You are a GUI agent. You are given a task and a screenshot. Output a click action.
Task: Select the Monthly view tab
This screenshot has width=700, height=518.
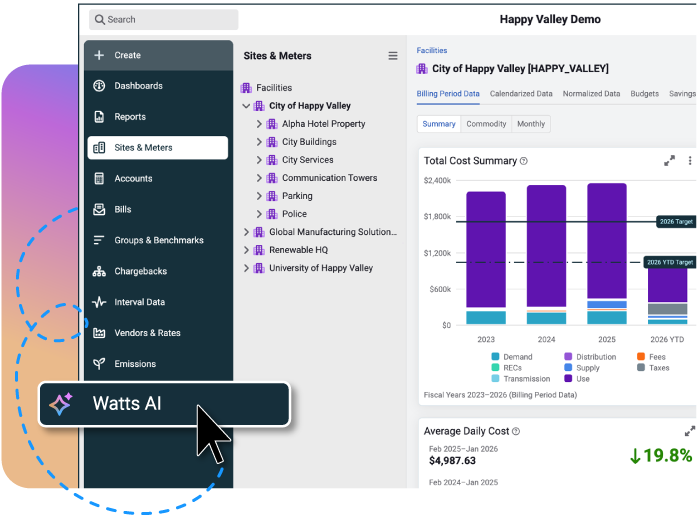pyautogui.click(x=531, y=124)
